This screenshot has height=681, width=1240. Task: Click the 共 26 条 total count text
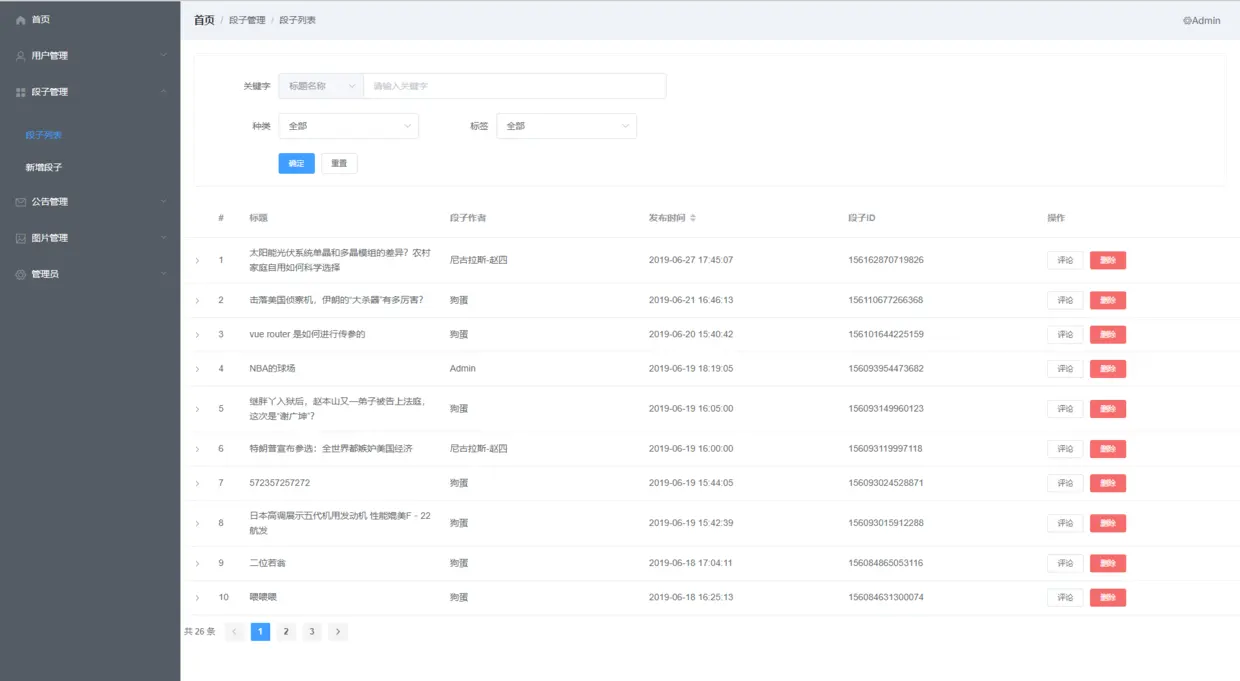[x=200, y=632]
